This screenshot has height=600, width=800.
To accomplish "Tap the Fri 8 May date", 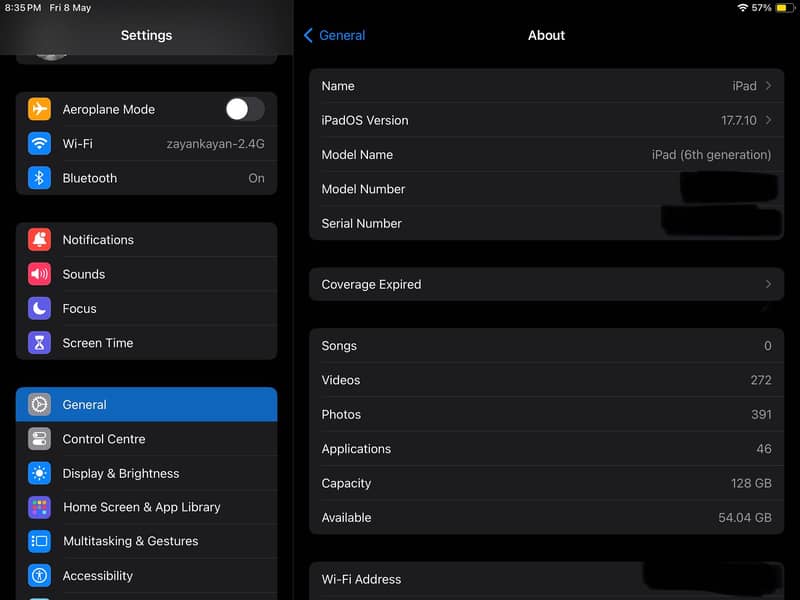I will click(70, 8).
